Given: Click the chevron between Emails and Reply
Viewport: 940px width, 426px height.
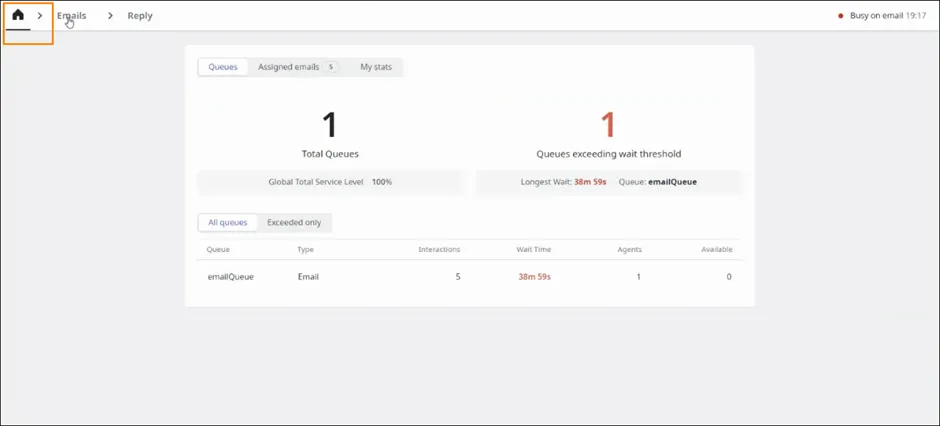Looking at the screenshot, I should pyautogui.click(x=110, y=16).
